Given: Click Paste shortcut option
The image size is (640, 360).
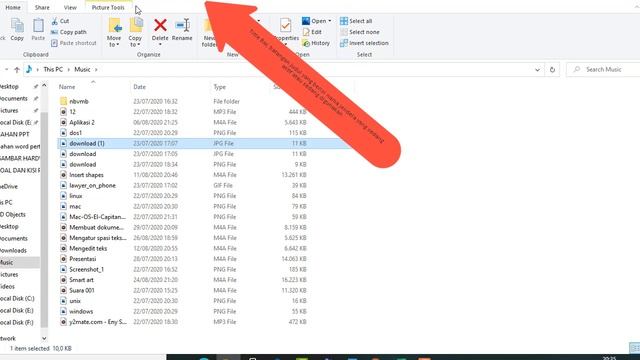Looking at the screenshot, I should coord(74,43).
